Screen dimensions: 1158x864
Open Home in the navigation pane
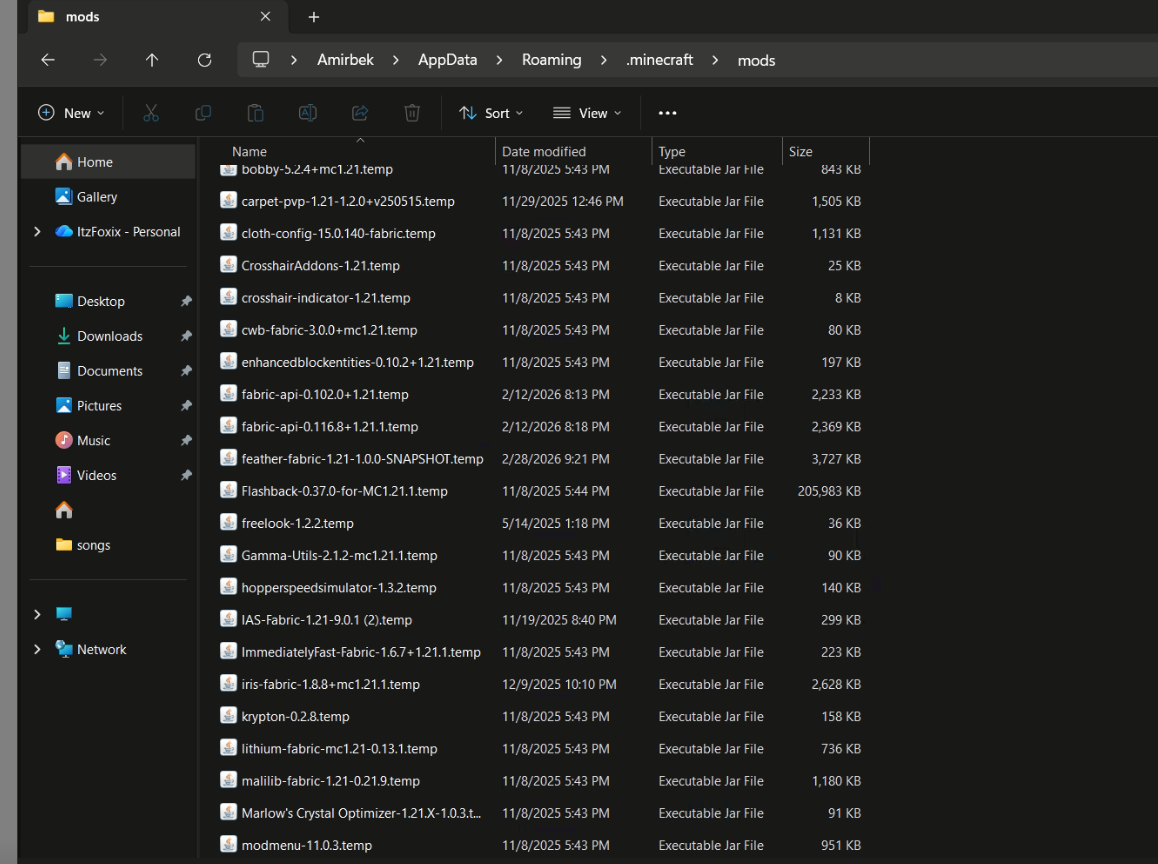[109, 162]
